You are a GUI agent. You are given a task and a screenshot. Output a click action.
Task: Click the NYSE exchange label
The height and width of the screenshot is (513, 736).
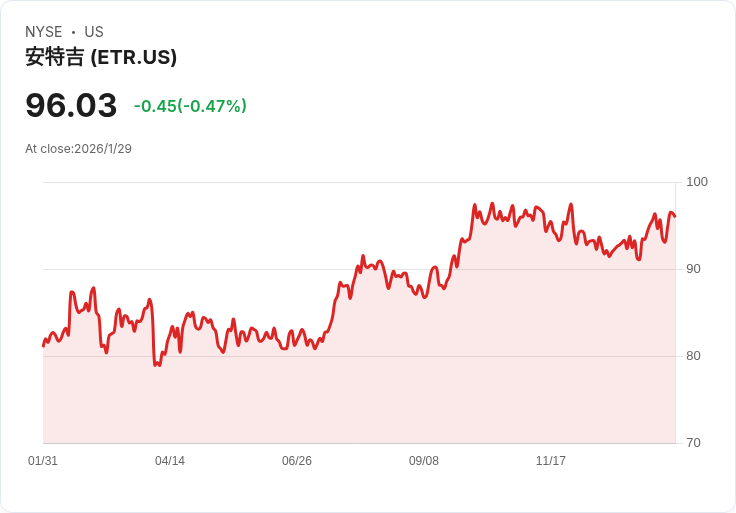[44, 32]
